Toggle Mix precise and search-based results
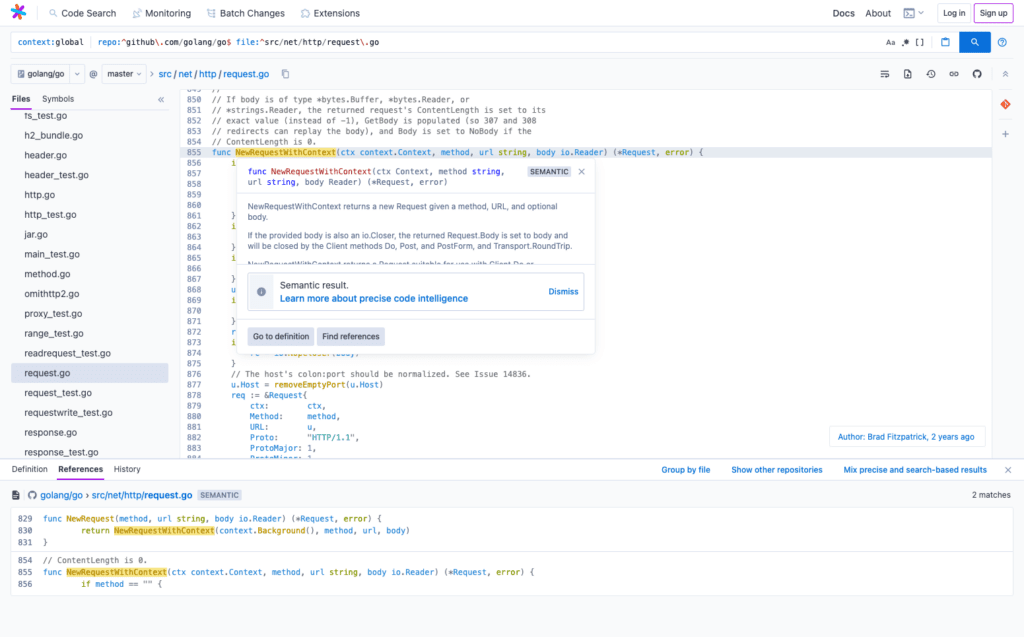 click(914, 470)
